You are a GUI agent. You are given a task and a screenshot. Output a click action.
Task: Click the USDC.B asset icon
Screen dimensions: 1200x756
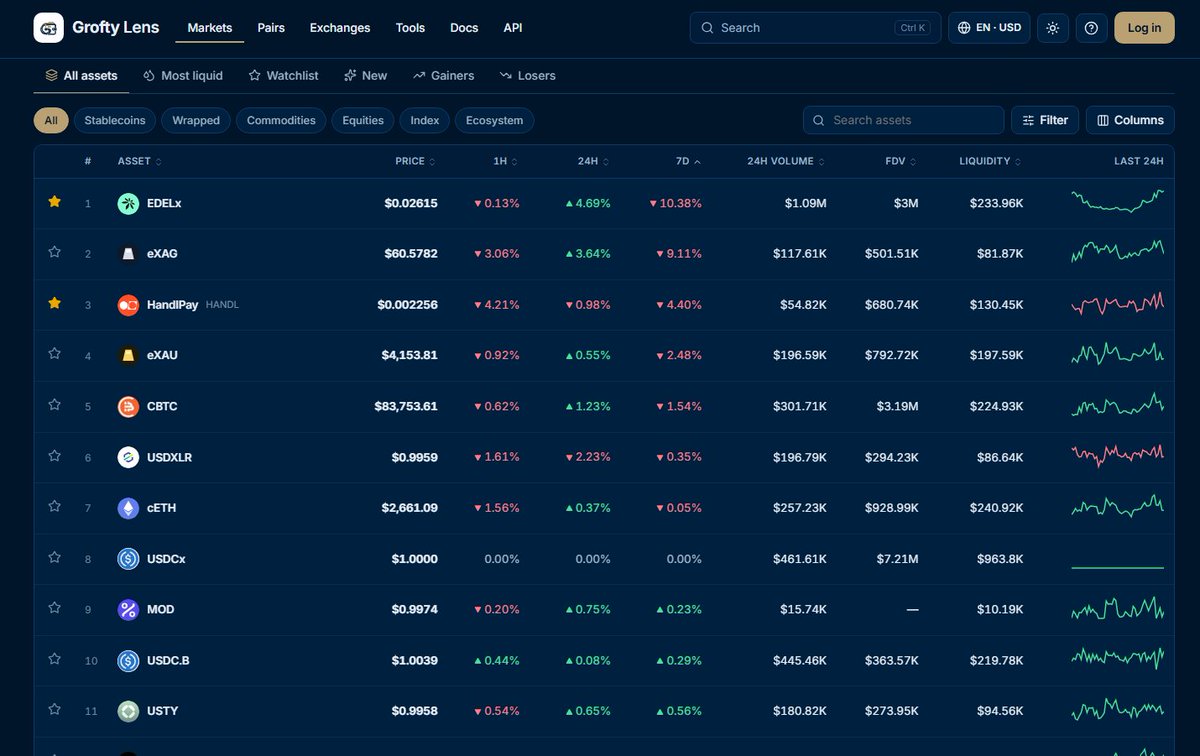click(128, 660)
